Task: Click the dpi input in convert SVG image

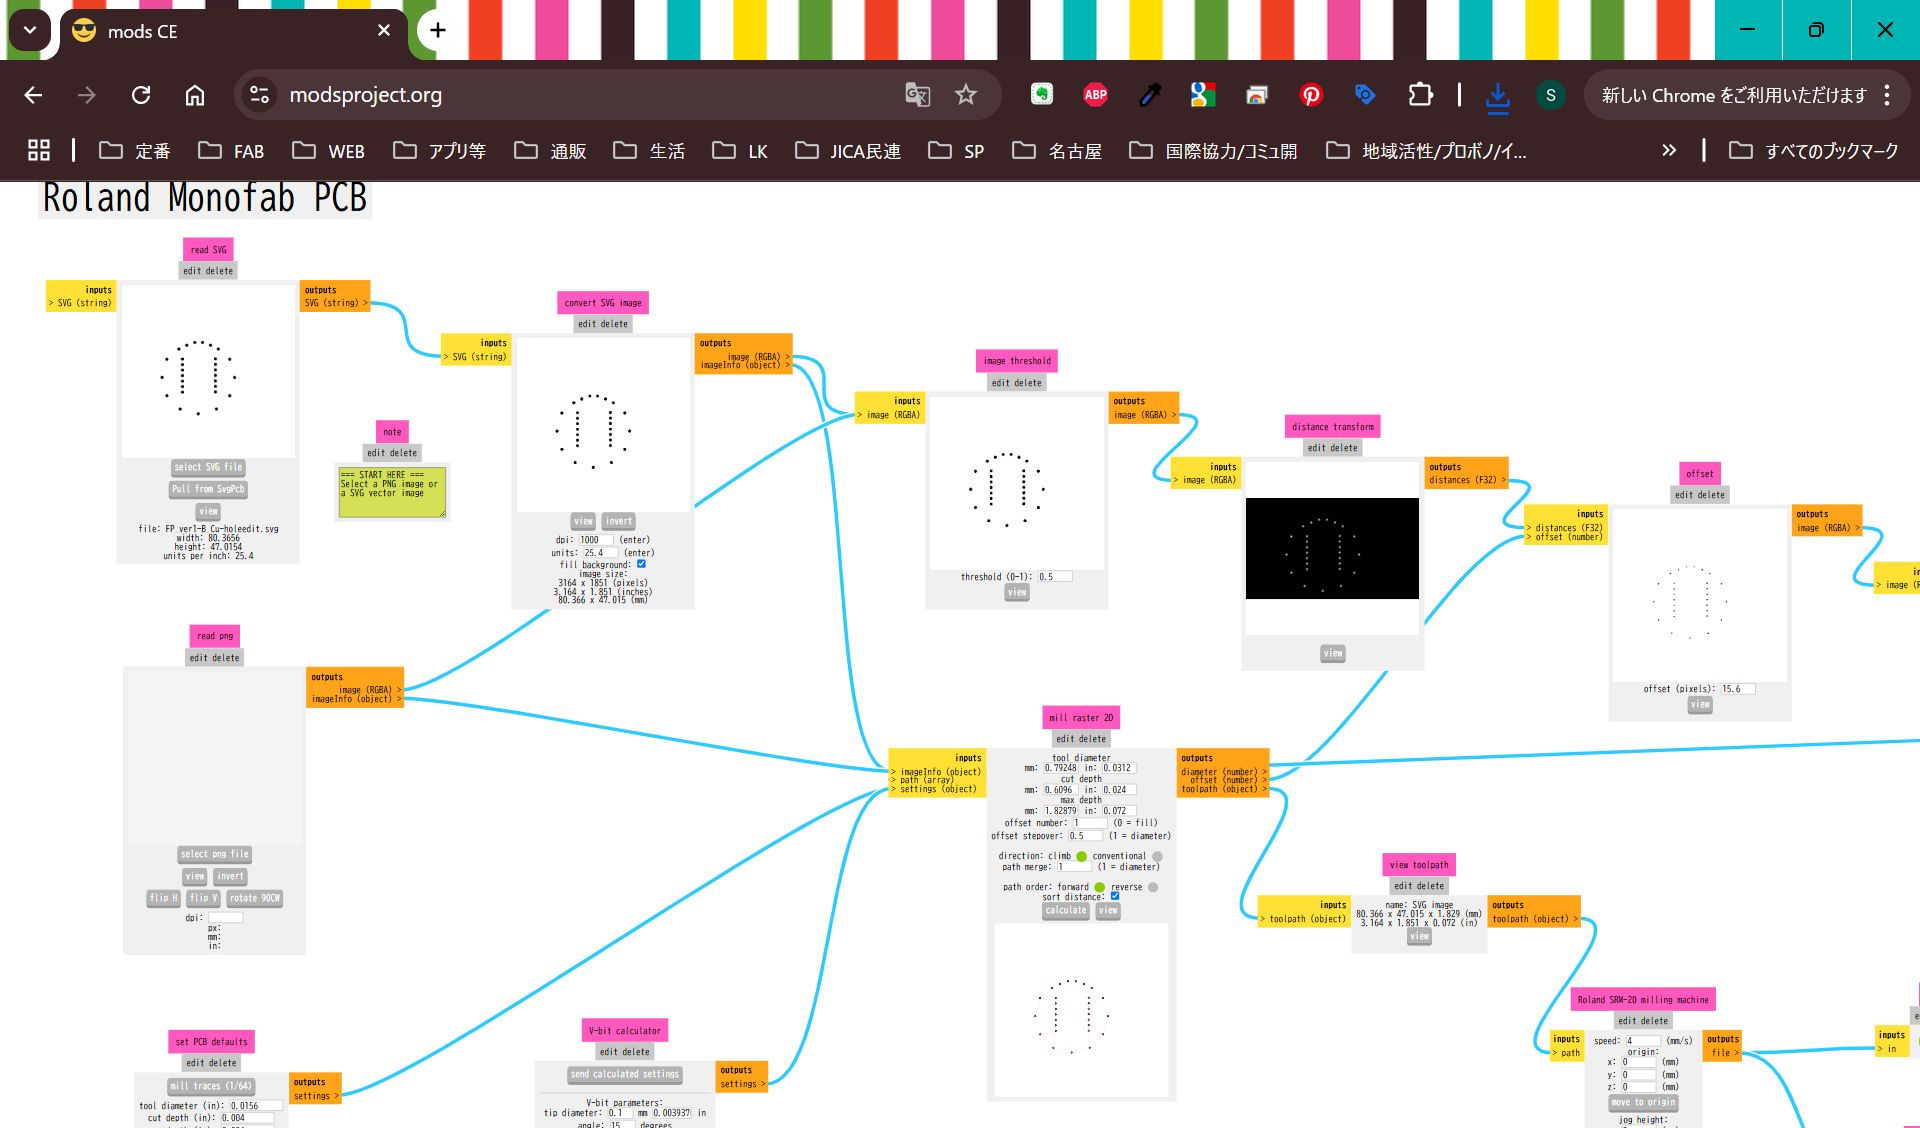Action: 597,540
